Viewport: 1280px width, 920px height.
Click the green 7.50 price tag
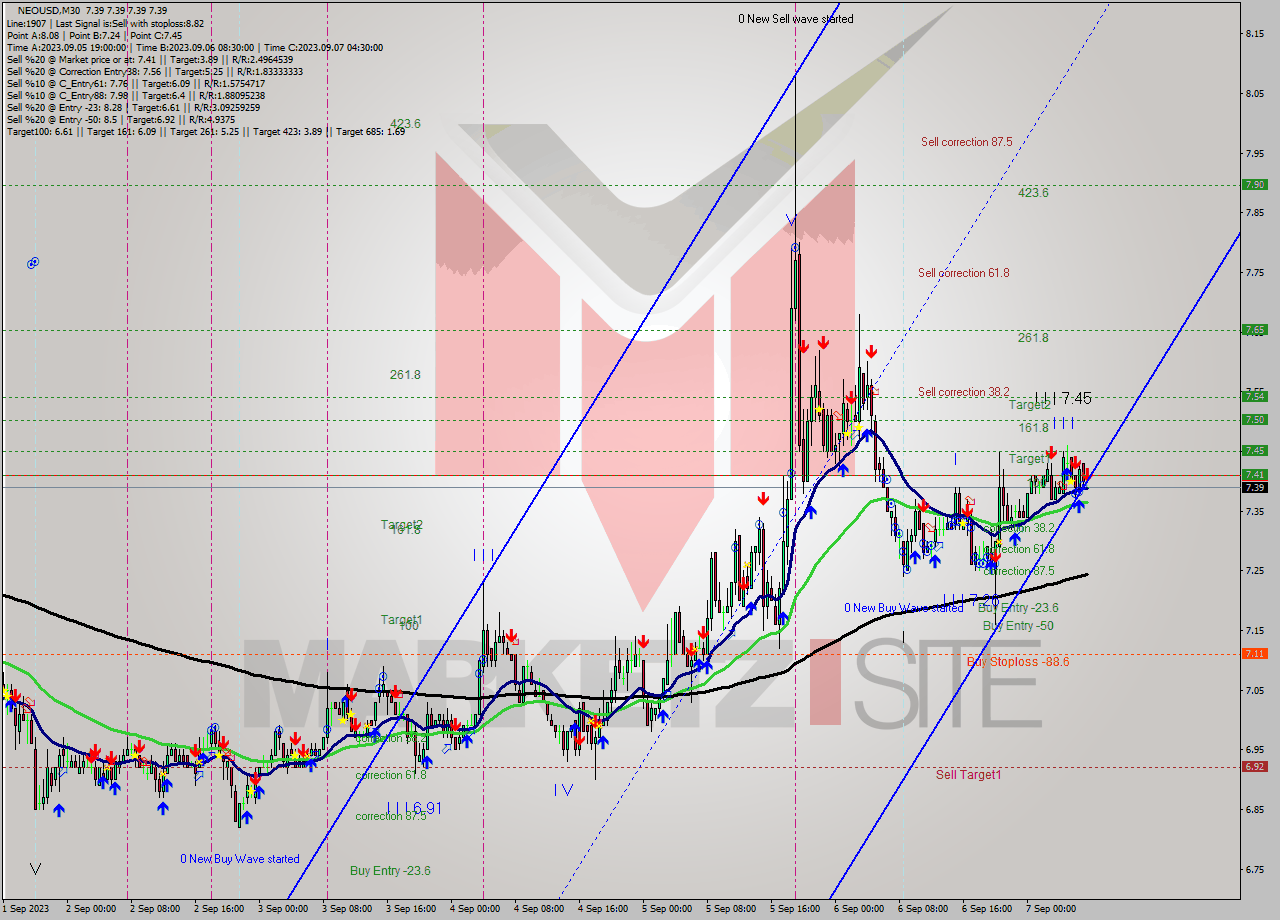click(1254, 419)
